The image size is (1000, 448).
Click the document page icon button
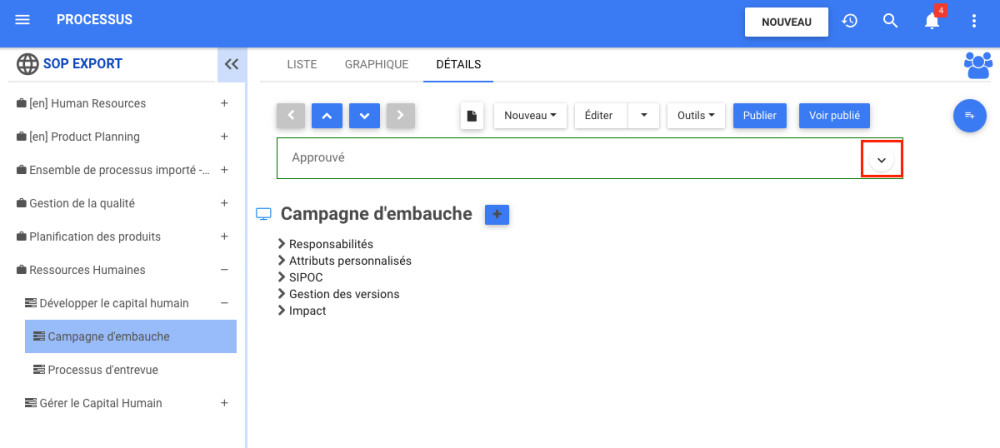pos(472,116)
